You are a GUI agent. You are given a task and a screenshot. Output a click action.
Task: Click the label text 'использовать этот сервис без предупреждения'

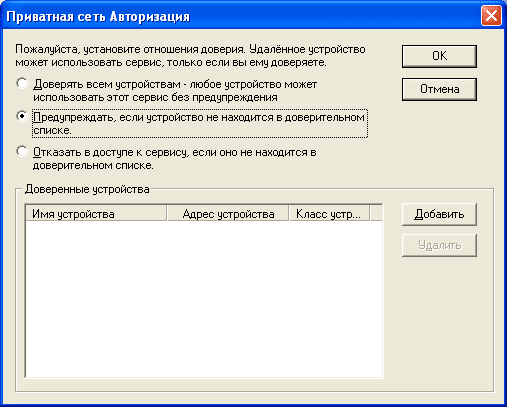[x=155, y=97]
